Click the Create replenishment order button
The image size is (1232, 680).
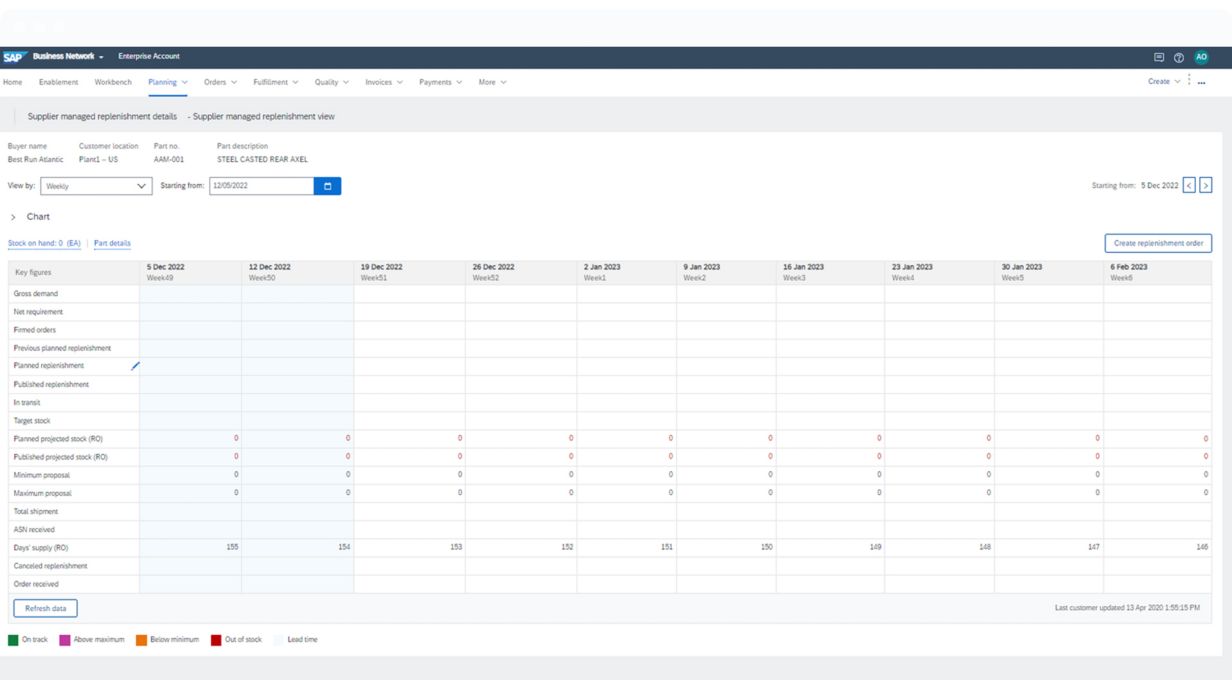pos(1158,243)
